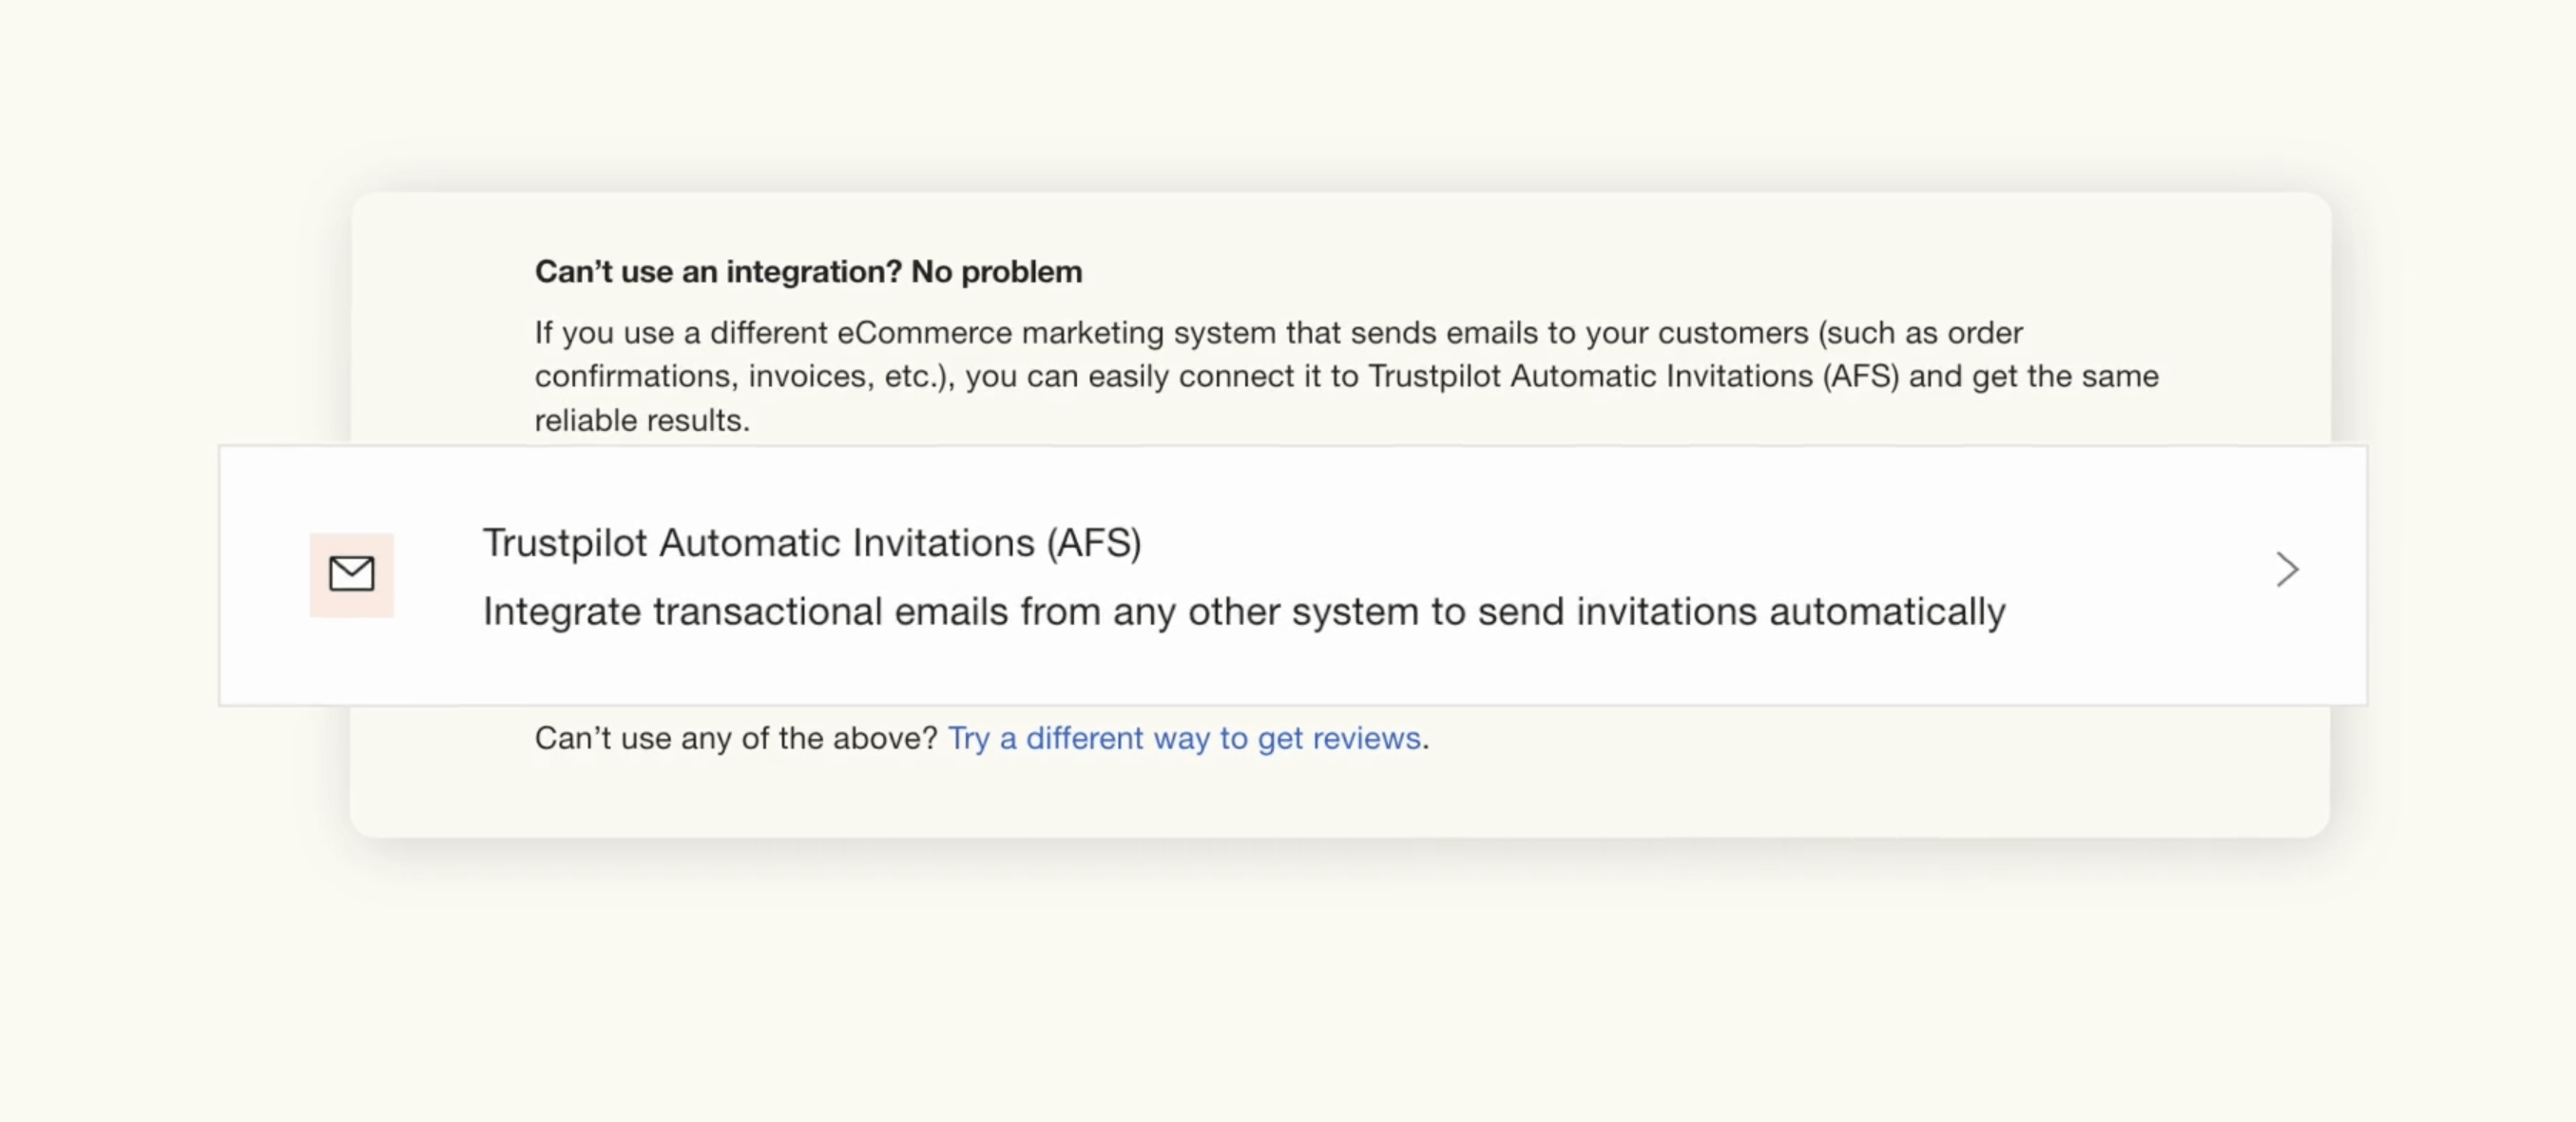The width and height of the screenshot is (2576, 1122).
Task: Click the 'Can't use any of the above?' text
Action: [x=736, y=738]
